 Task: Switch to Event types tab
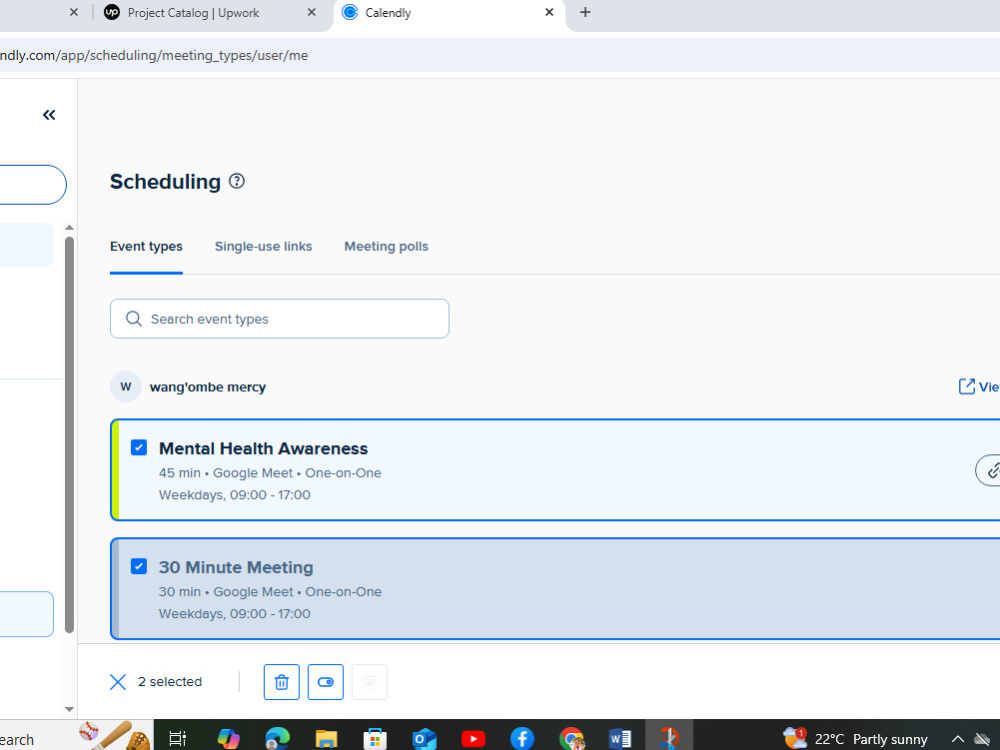(x=146, y=246)
